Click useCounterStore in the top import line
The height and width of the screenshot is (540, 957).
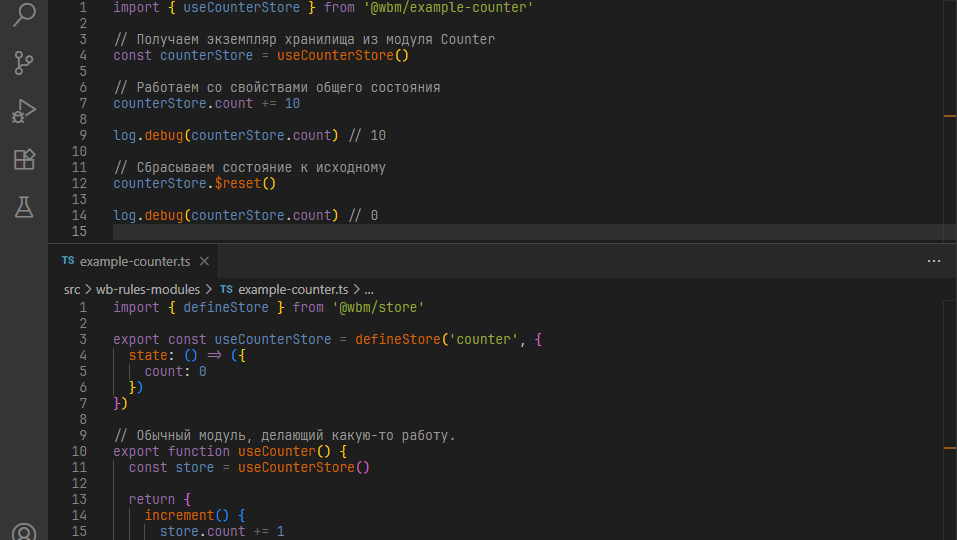(x=242, y=7)
